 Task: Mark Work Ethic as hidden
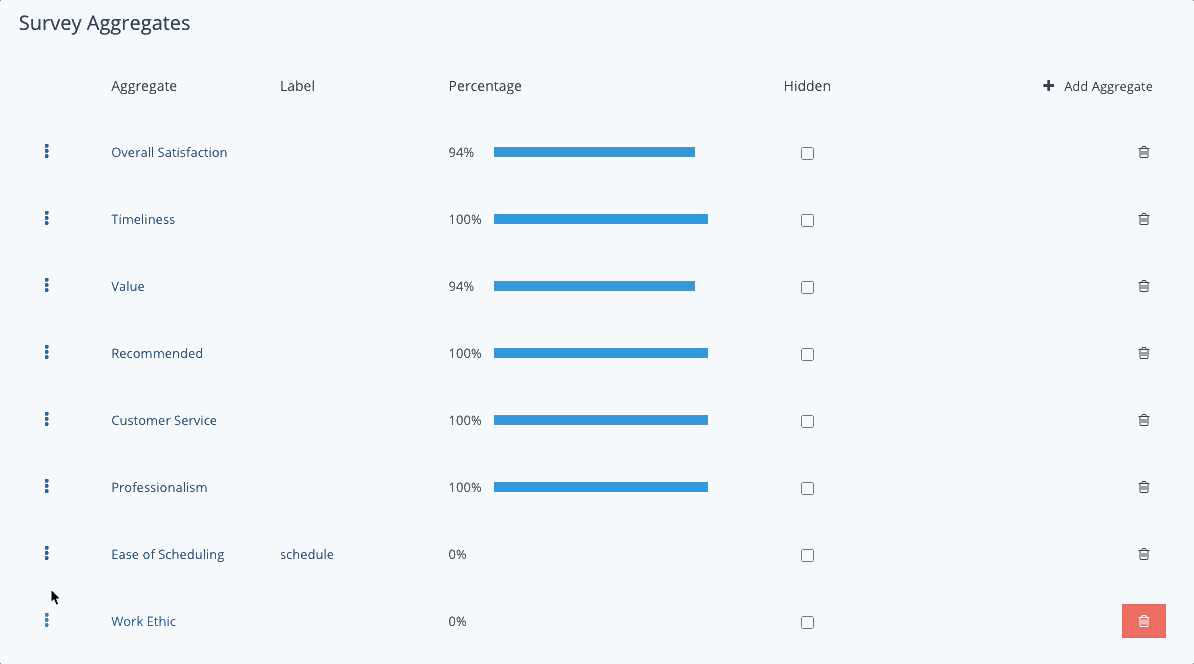point(807,622)
